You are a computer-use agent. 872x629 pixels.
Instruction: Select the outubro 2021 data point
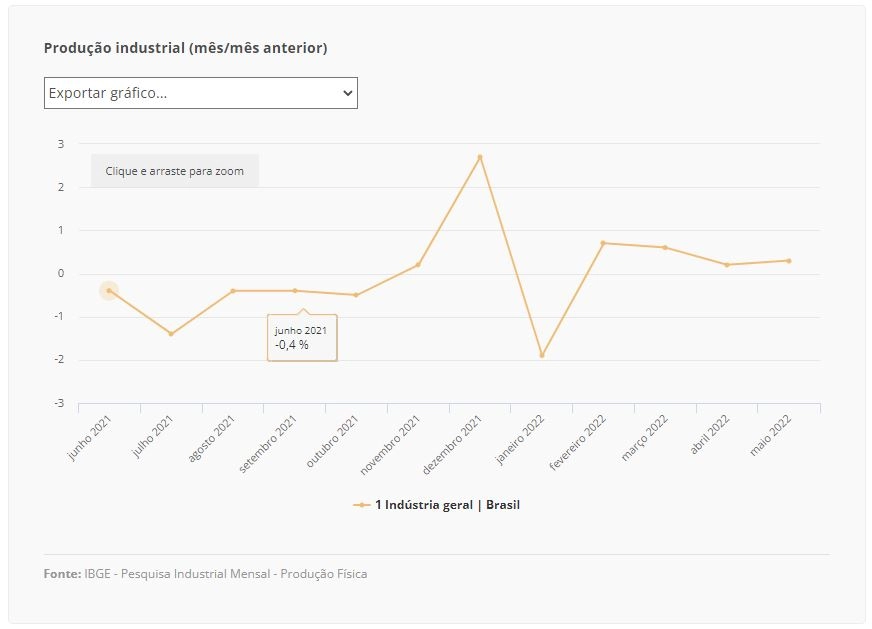356,295
